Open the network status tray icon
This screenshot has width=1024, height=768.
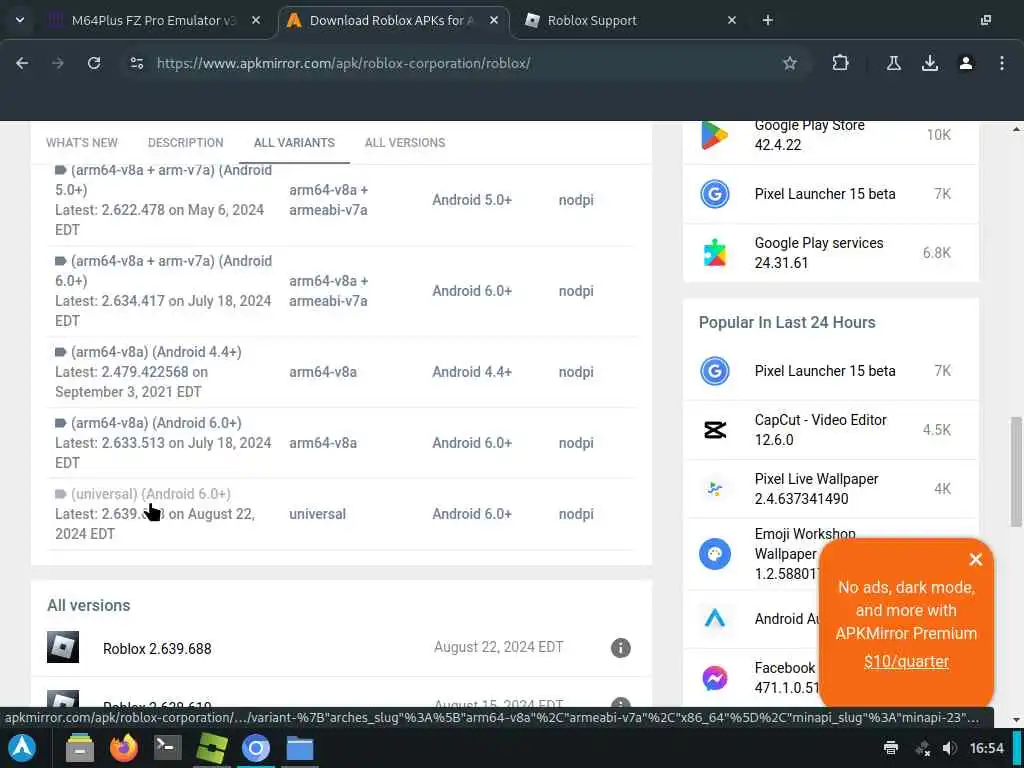pyautogui.click(x=923, y=748)
